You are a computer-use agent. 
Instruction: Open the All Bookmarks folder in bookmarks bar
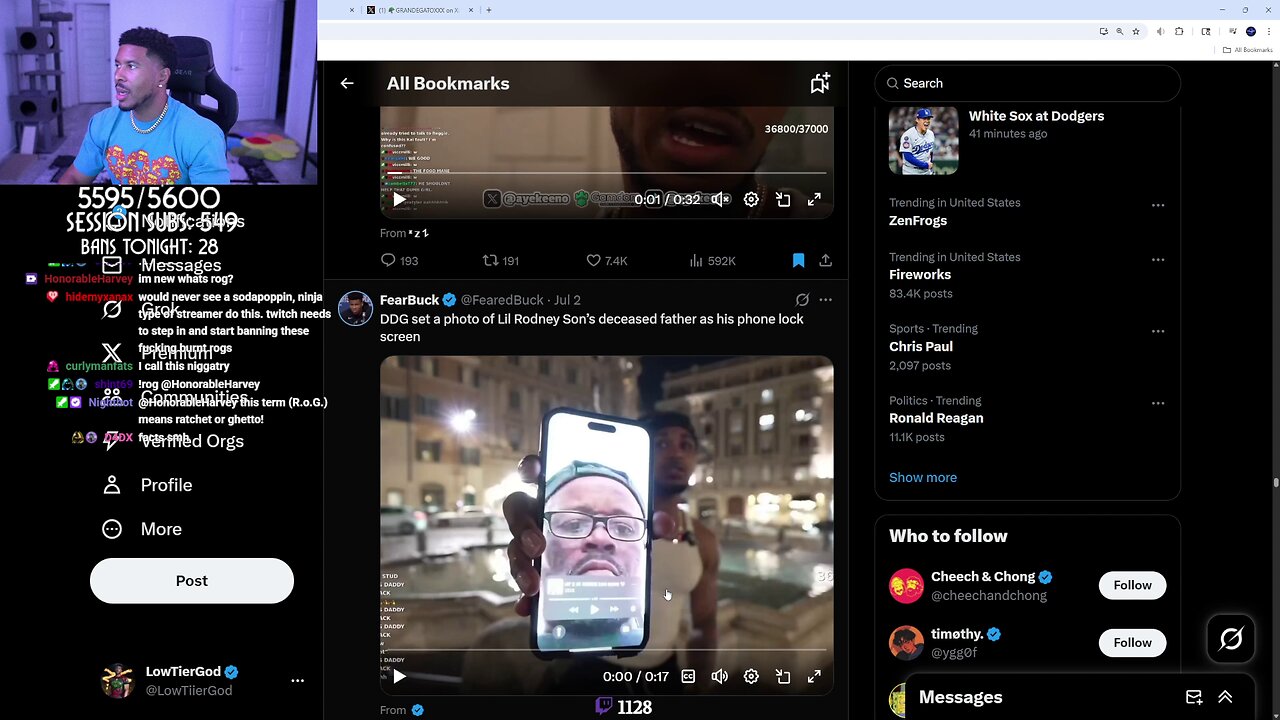click(x=1248, y=50)
